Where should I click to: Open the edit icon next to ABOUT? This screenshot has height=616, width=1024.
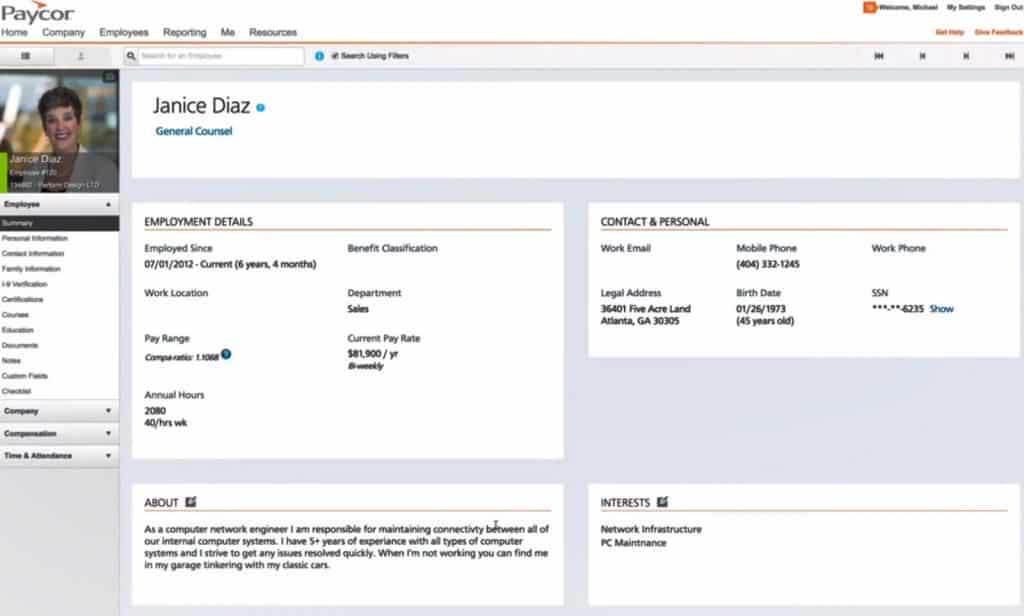190,503
